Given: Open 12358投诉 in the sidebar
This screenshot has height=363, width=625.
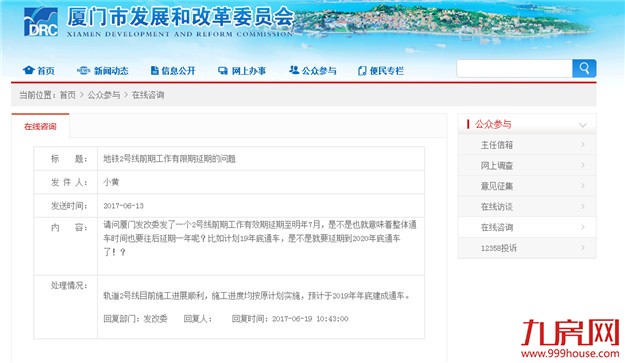Looking at the screenshot, I should click(498, 248).
